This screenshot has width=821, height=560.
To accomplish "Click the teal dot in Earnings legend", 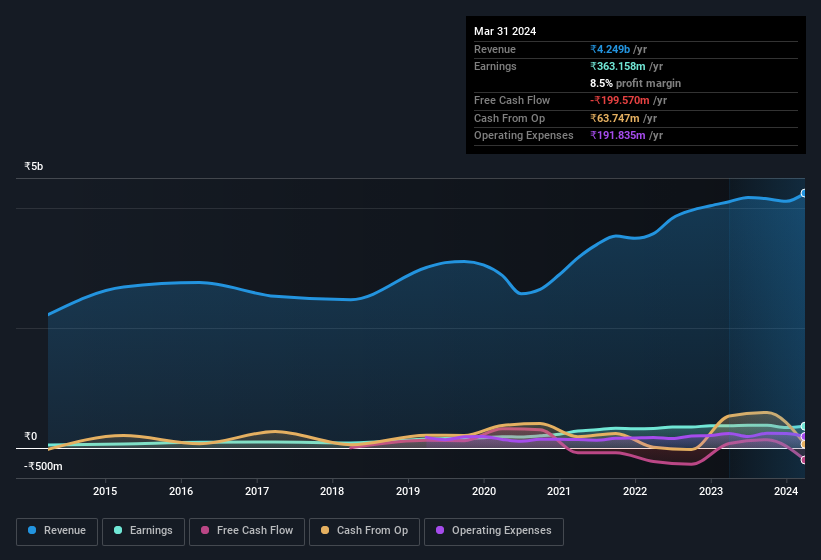I will (118, 530).
